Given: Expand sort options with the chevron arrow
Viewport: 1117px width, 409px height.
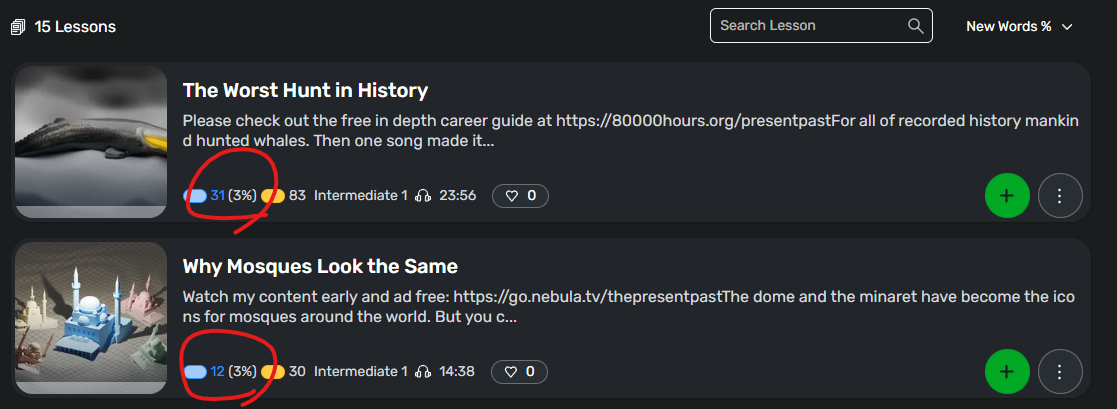Looking at the screenshot, I should tap(1066, 27).
